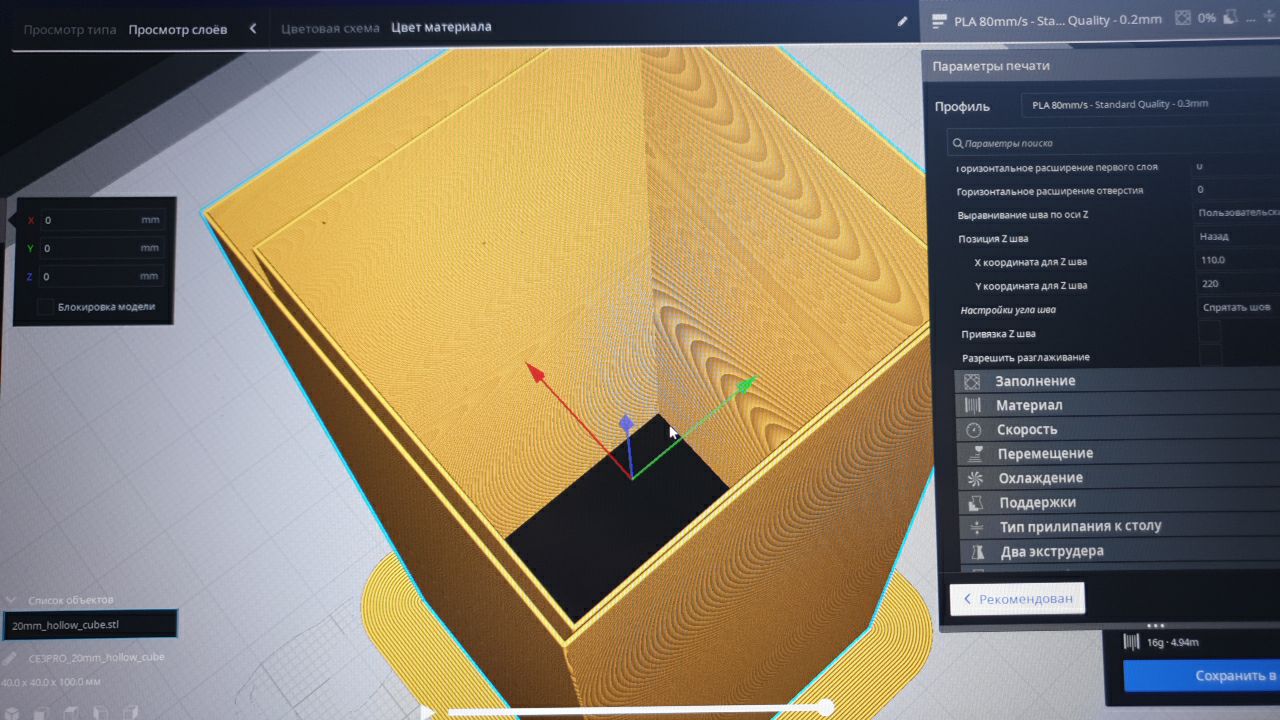
Task: Open the Просмотр слоёв view type selector
Action: [177, 29]
